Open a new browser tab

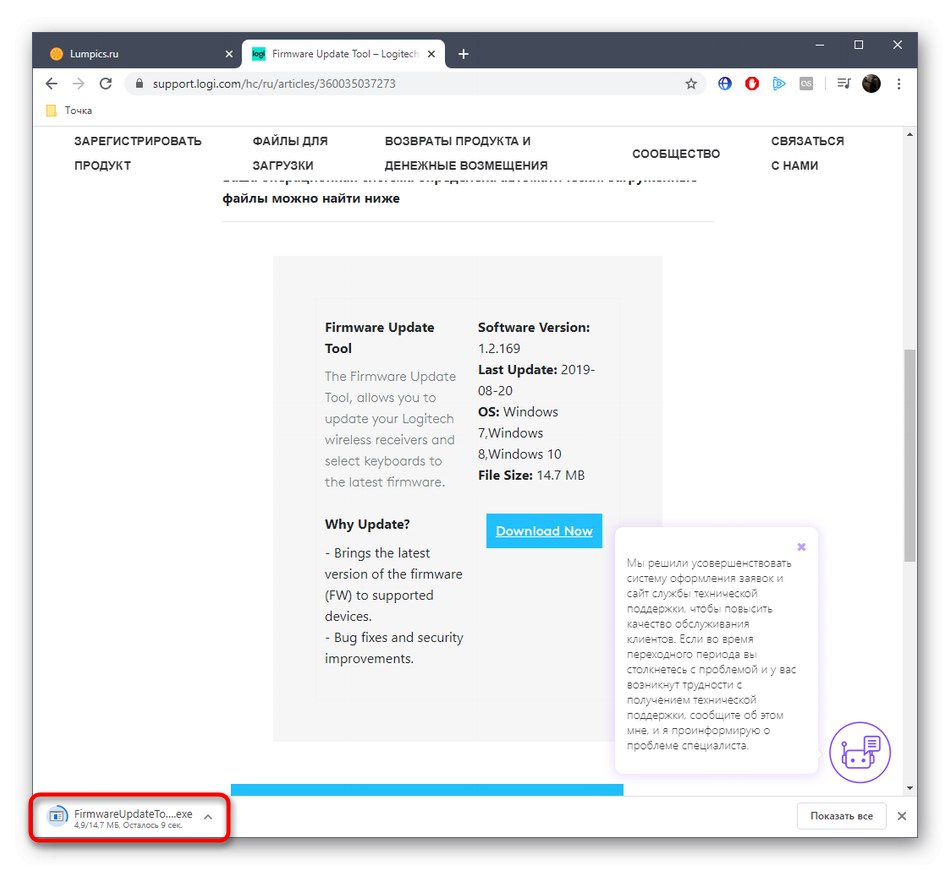click(x=463, y=54)
